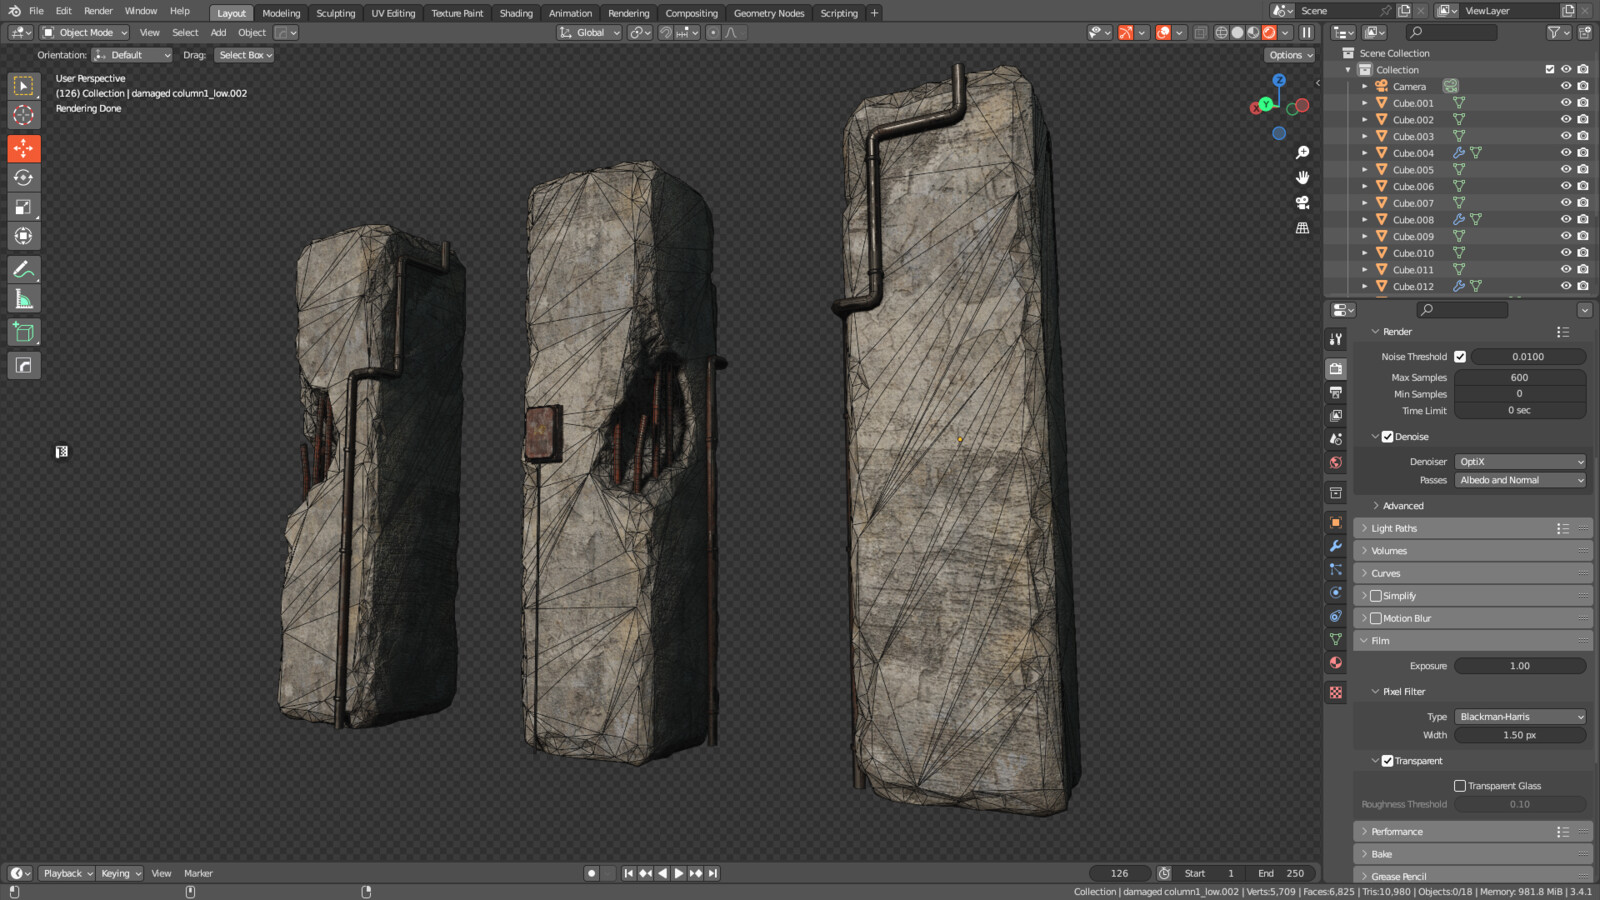Open the Render menu
The image size is (1600, 900).
point(97,11)
